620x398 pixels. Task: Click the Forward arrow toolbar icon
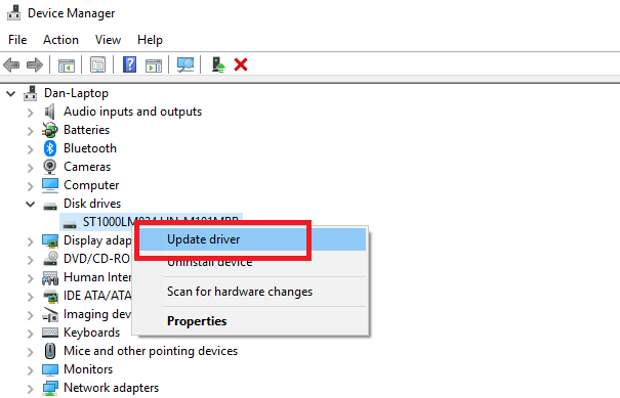pos(35,64)
